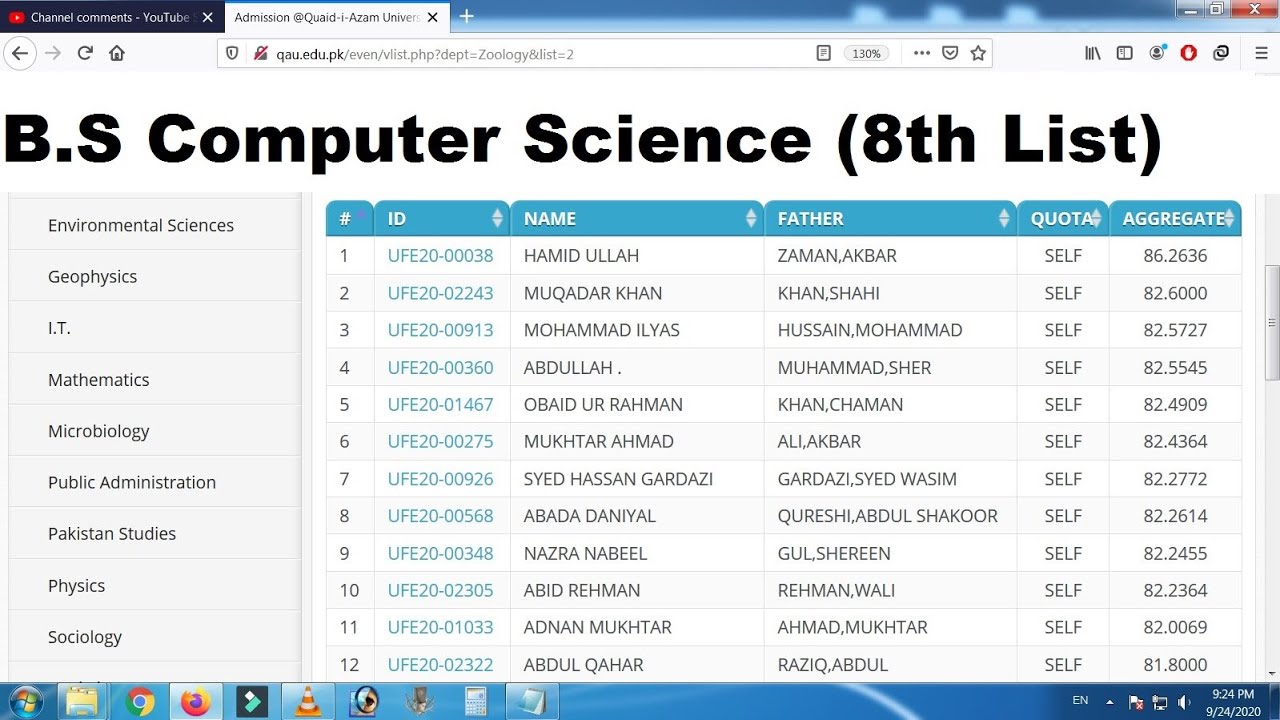
Task: Show sidebars toolbar icon
Action: (x=1125, y=54)
